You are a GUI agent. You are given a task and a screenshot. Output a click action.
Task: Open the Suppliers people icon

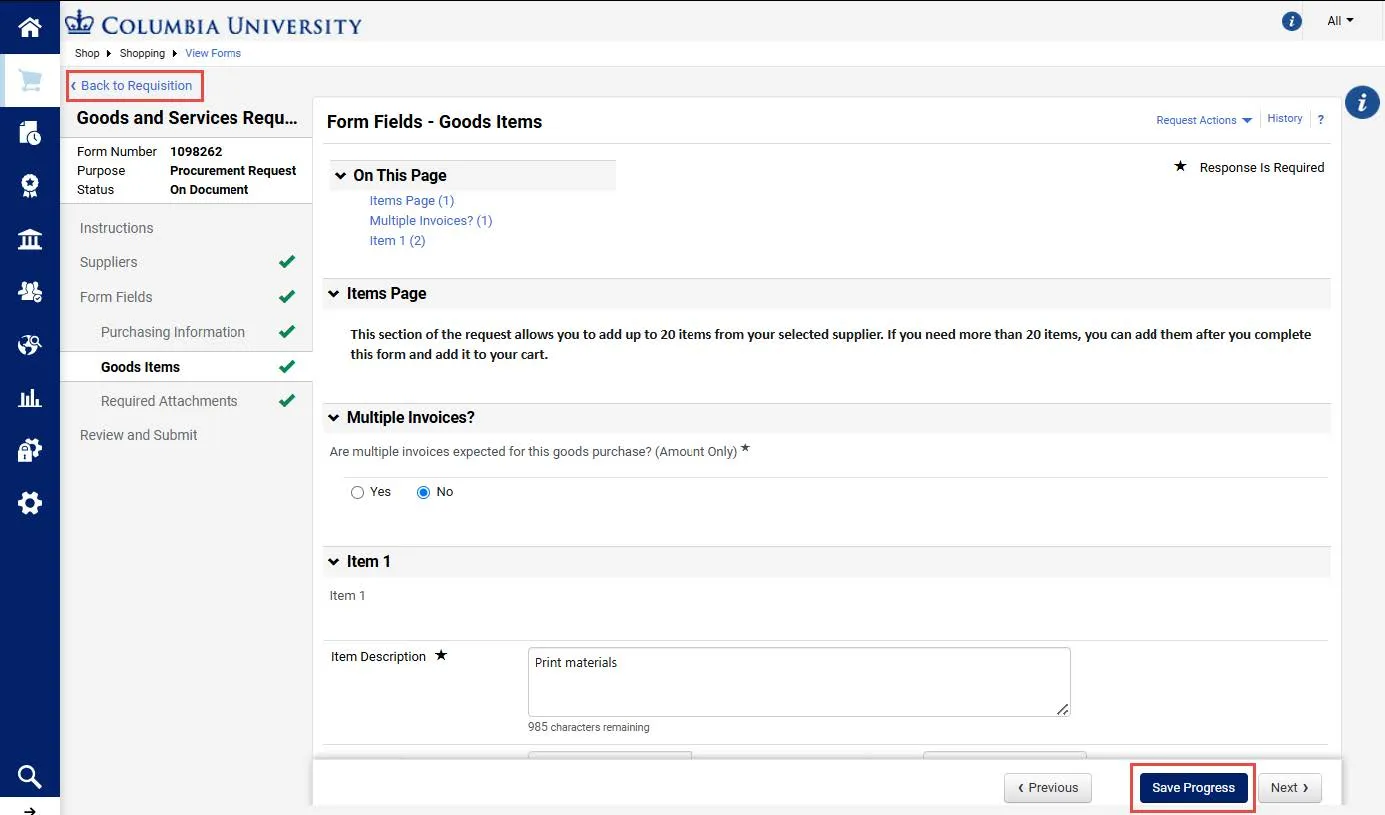point(29,292)
